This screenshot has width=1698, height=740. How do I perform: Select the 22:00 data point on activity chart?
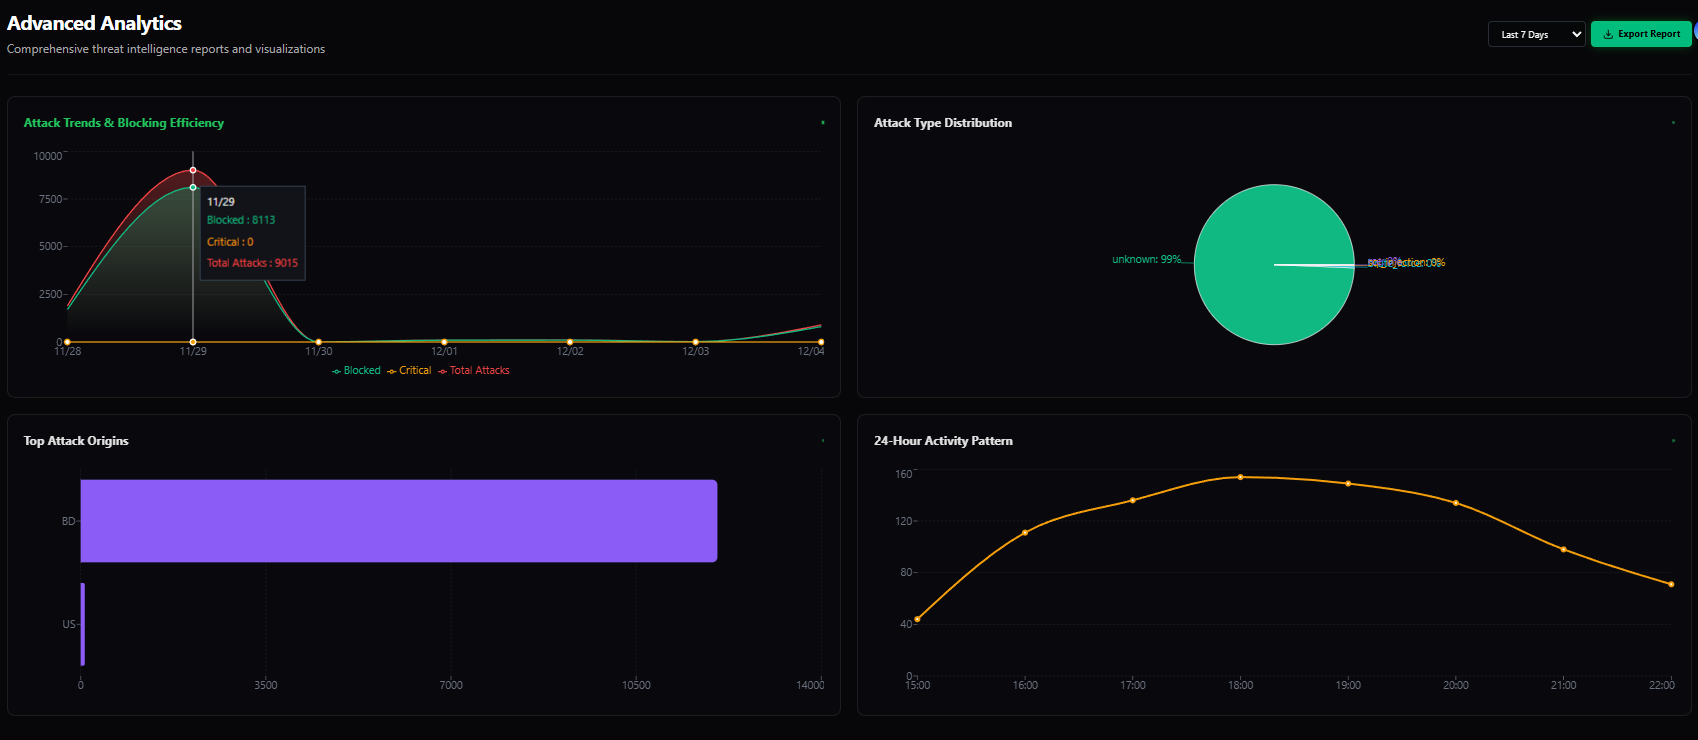(x=1671, y=584)
